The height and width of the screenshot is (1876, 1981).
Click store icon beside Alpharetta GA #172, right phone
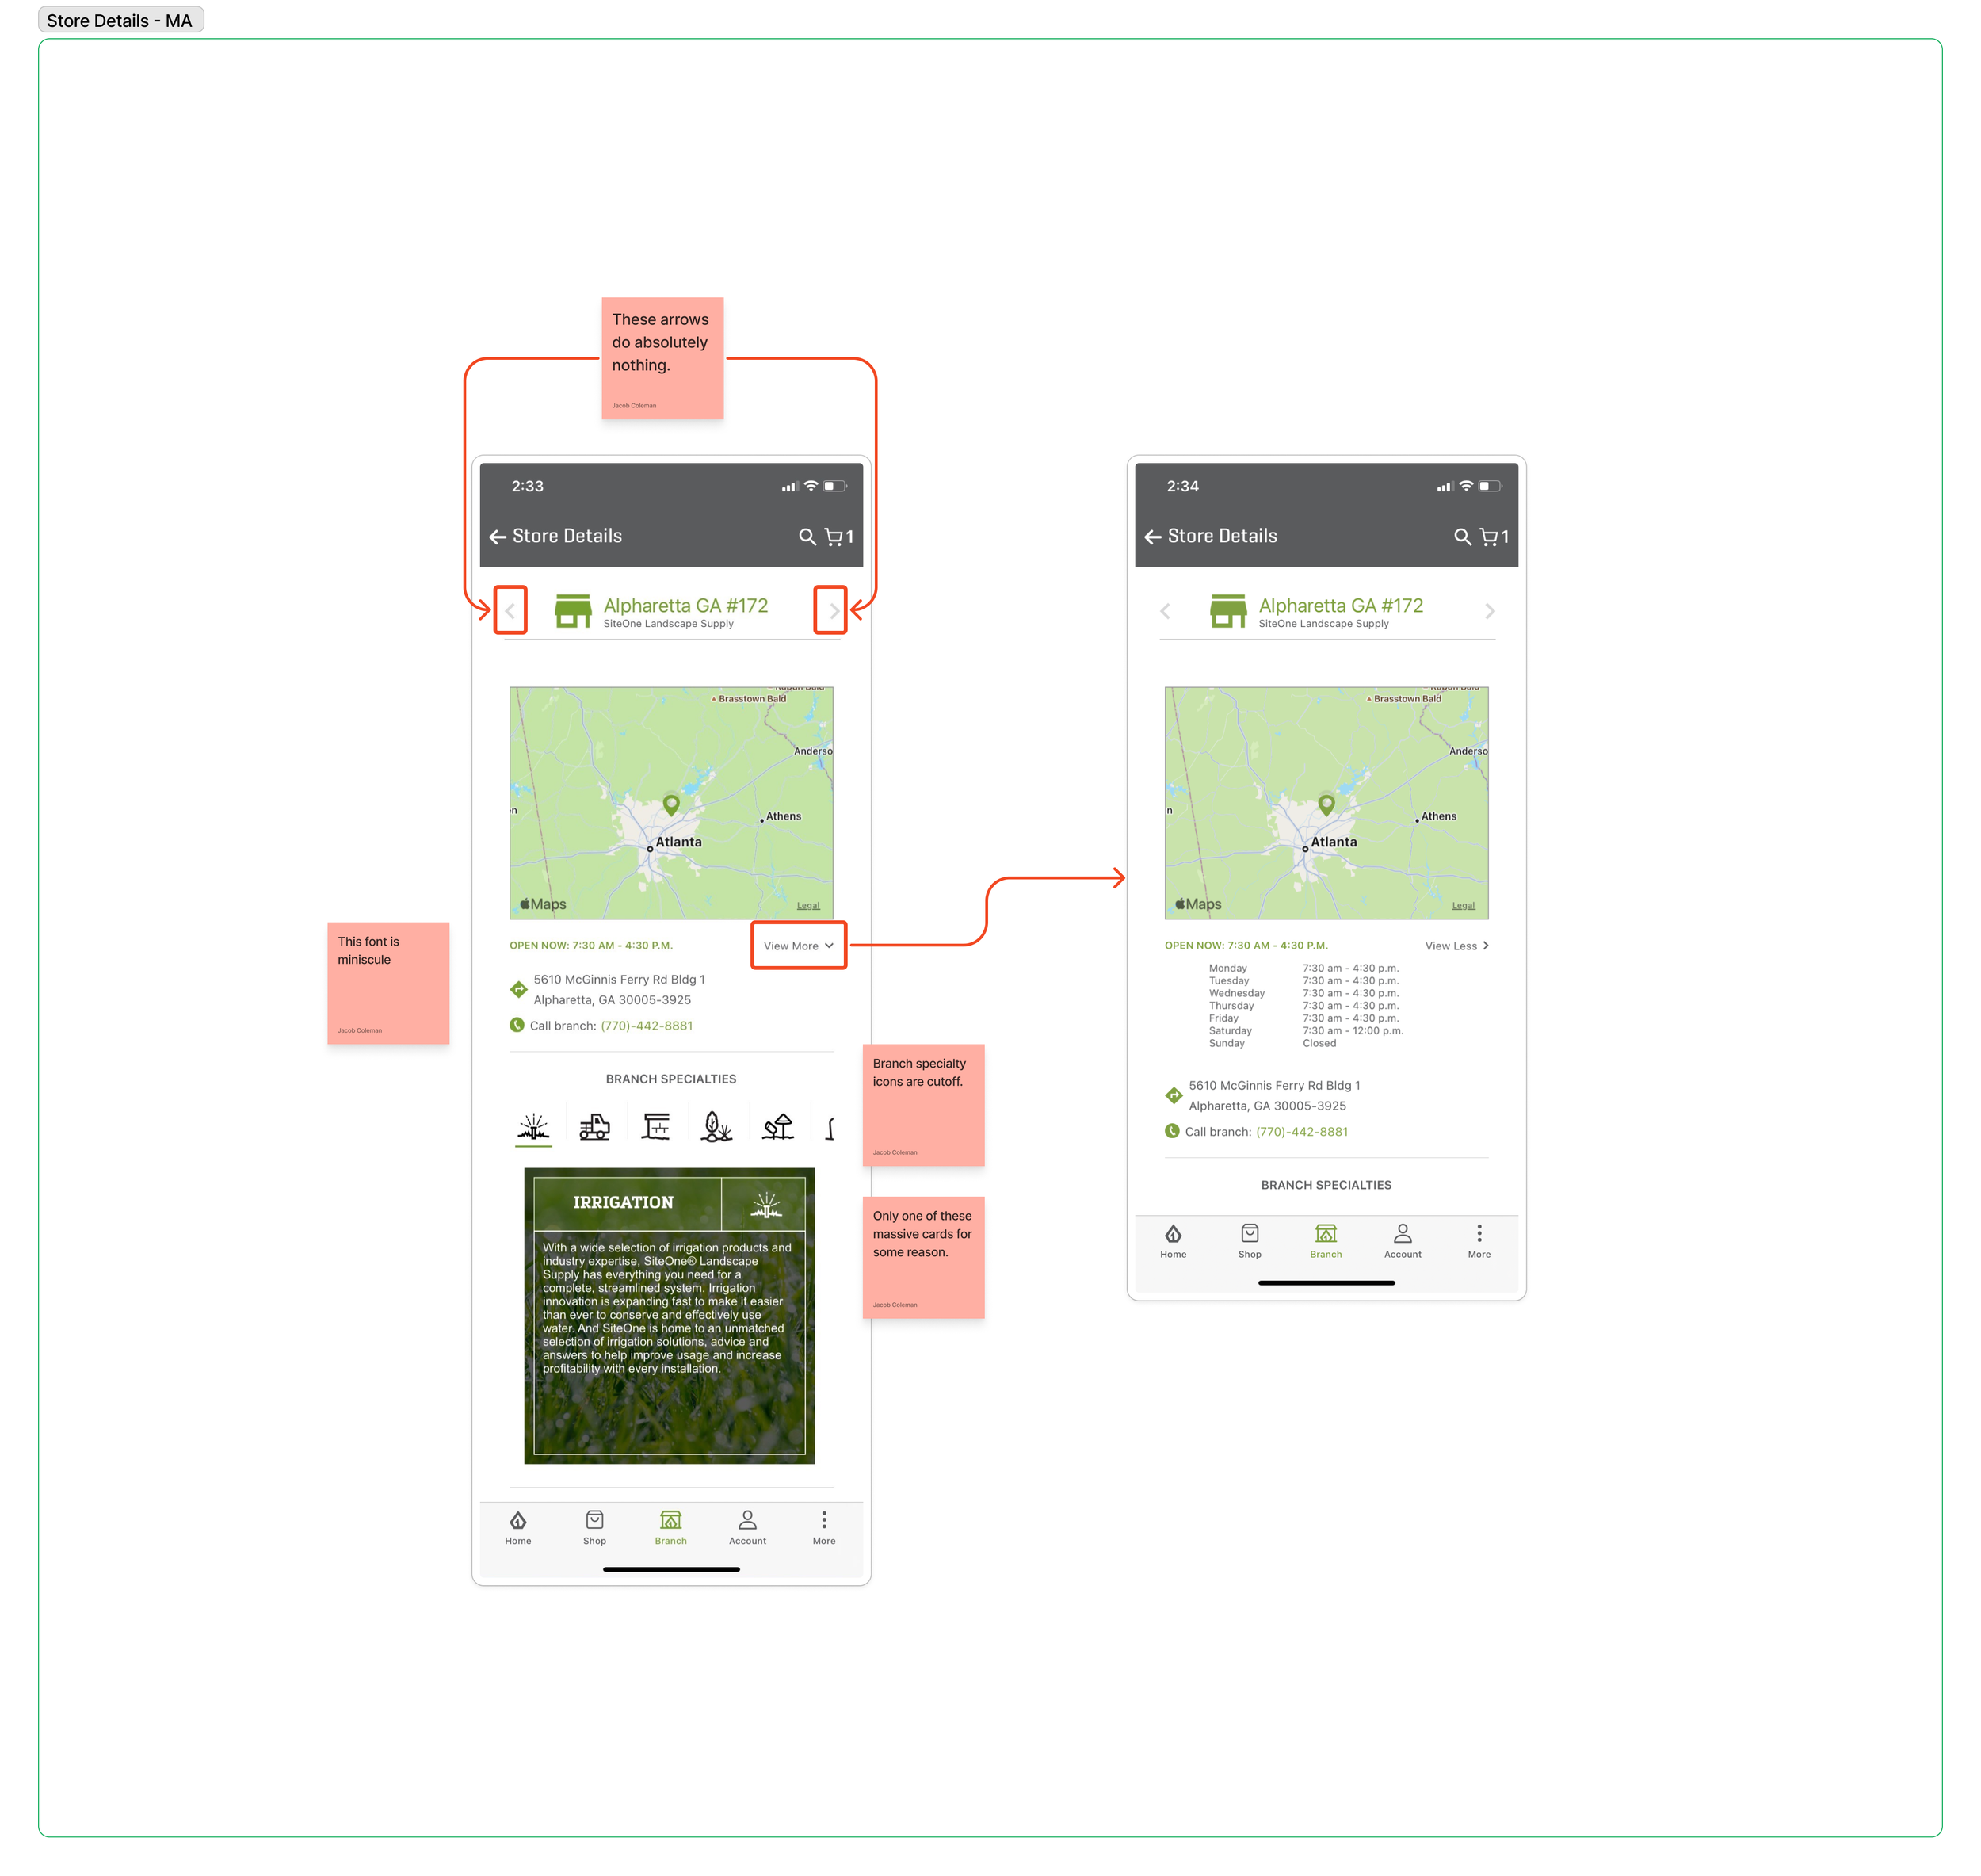[1228, 611]
